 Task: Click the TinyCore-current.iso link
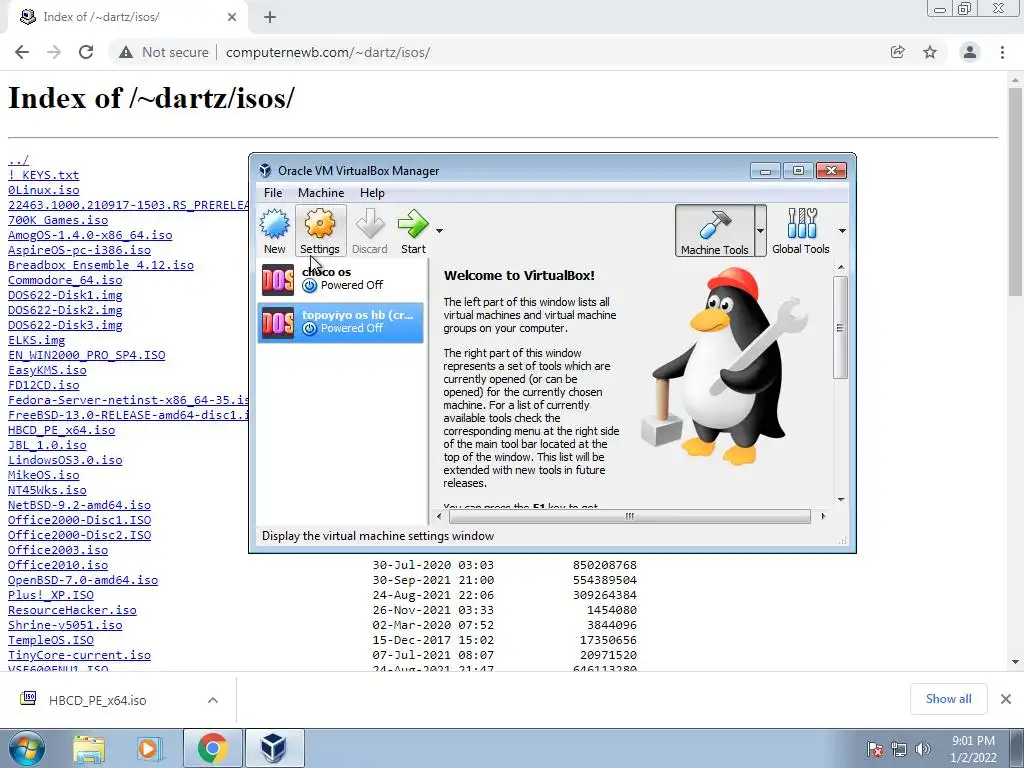coord(80,655)
